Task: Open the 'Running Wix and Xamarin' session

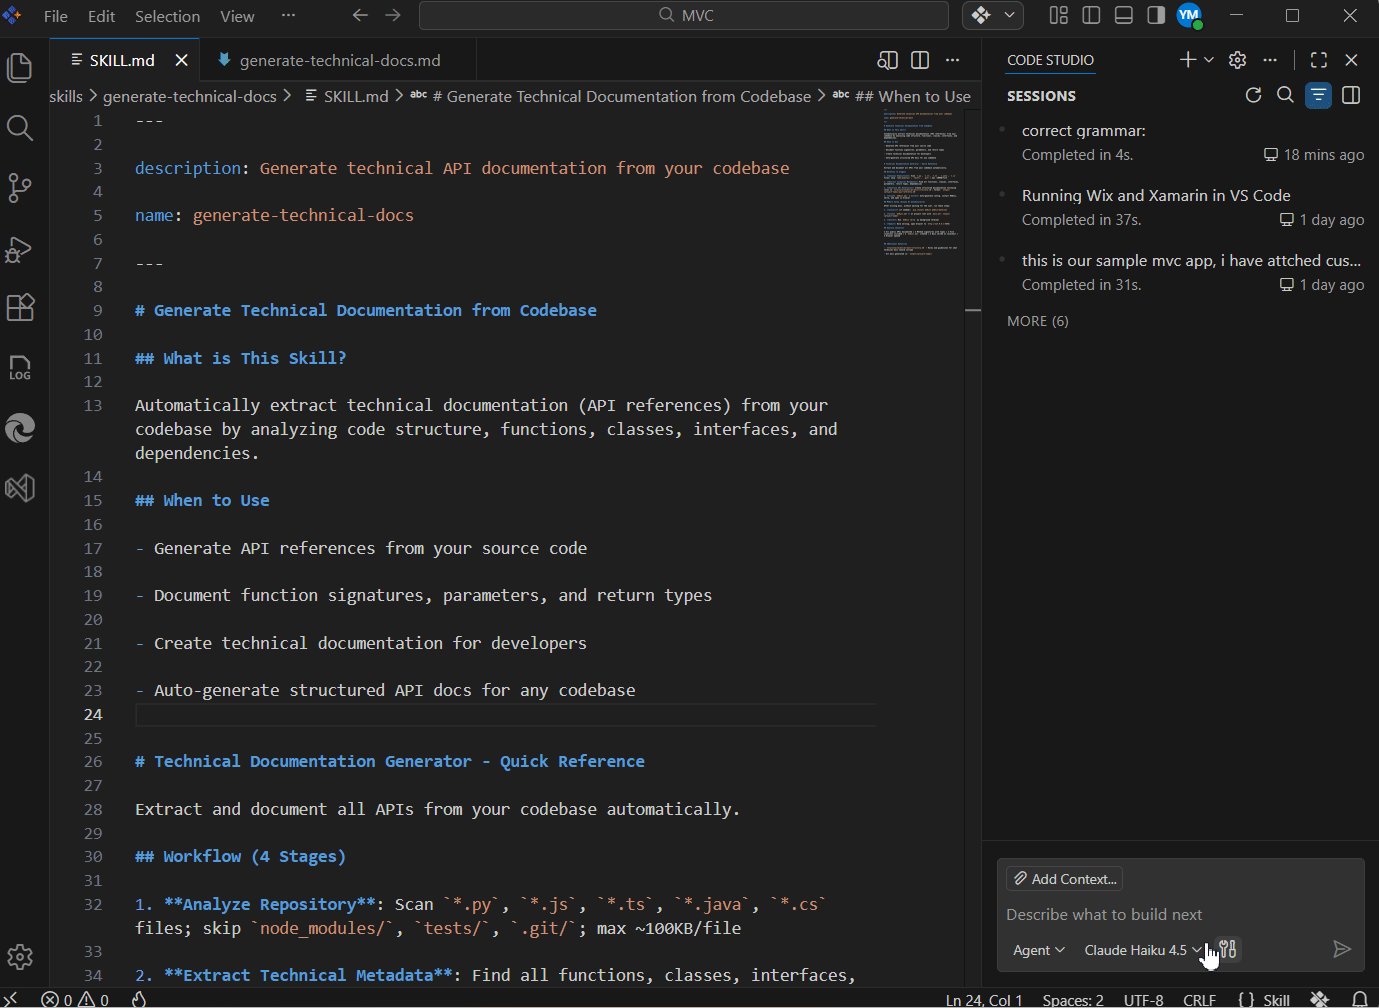Action: (x=1155, y=196)
